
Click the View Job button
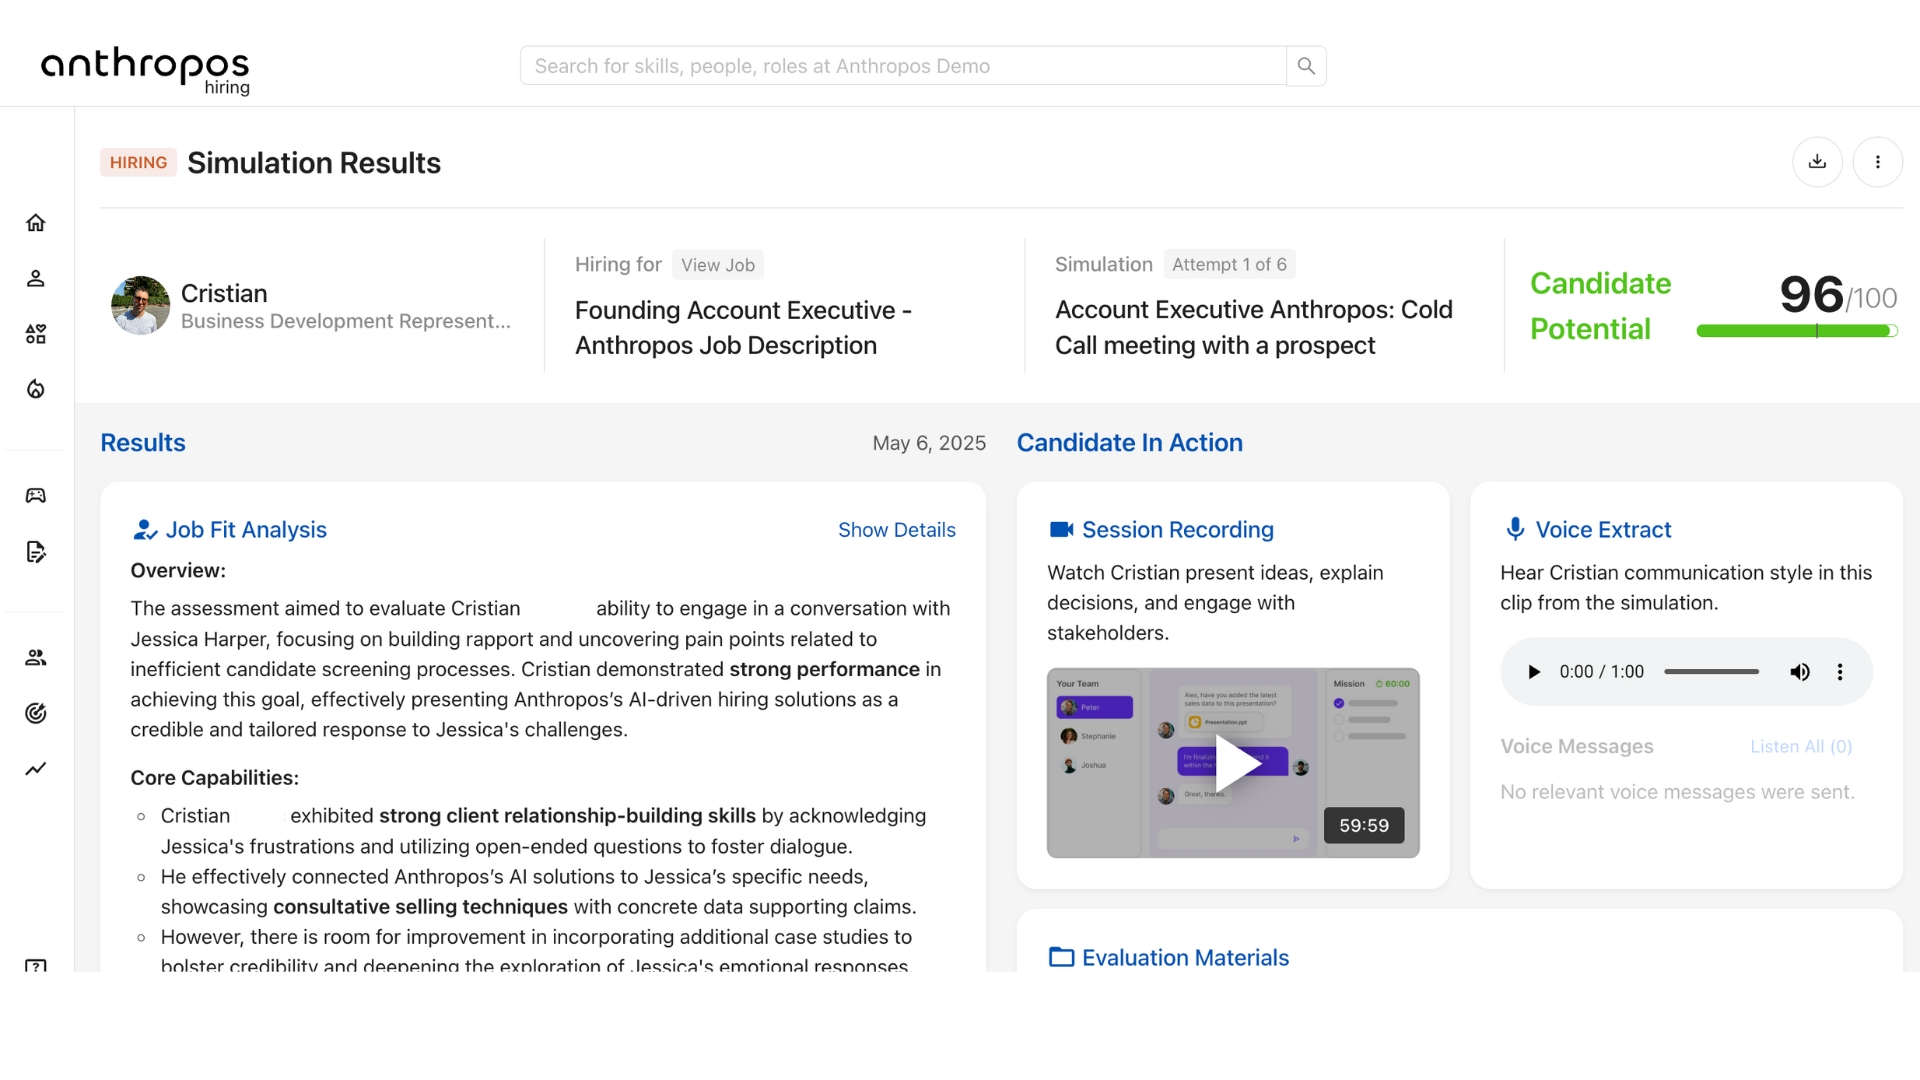tap(718, 265)
